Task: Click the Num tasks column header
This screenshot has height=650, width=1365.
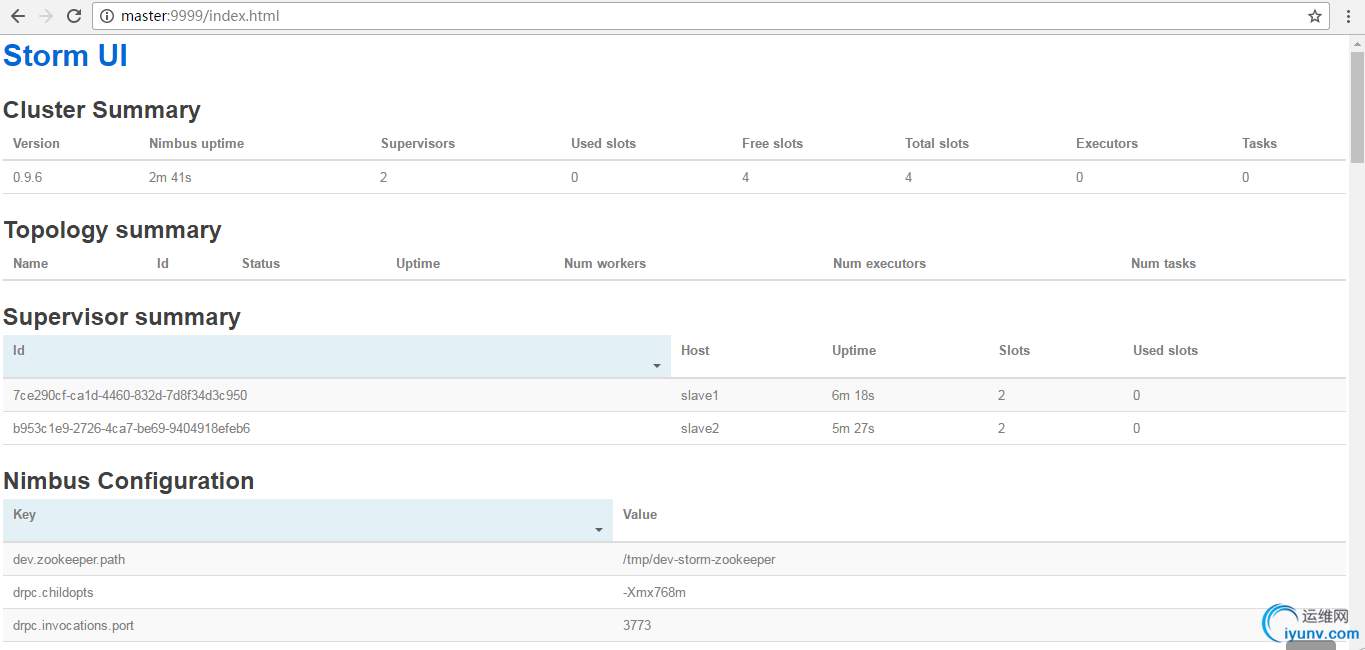Action: point(1163,263)
